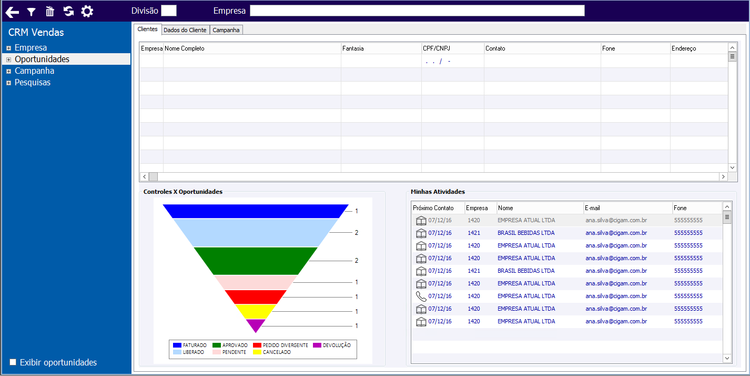Click clients grid scroll-down arrow

click(732, 168)
